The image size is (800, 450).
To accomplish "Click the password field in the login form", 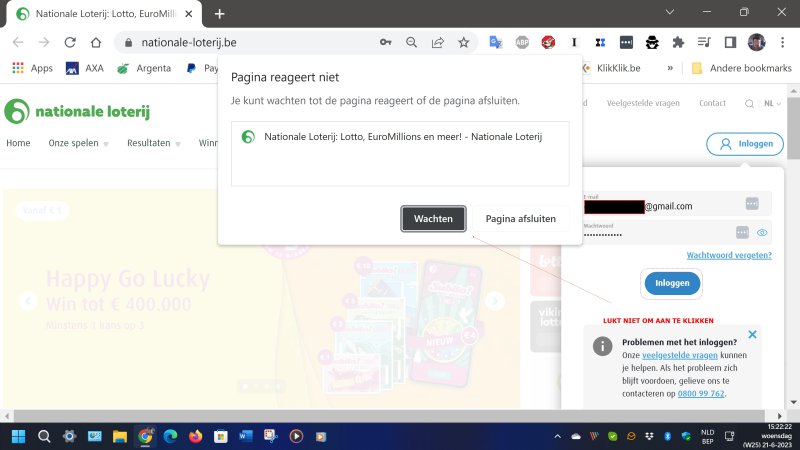I will [x=655, y=233].
